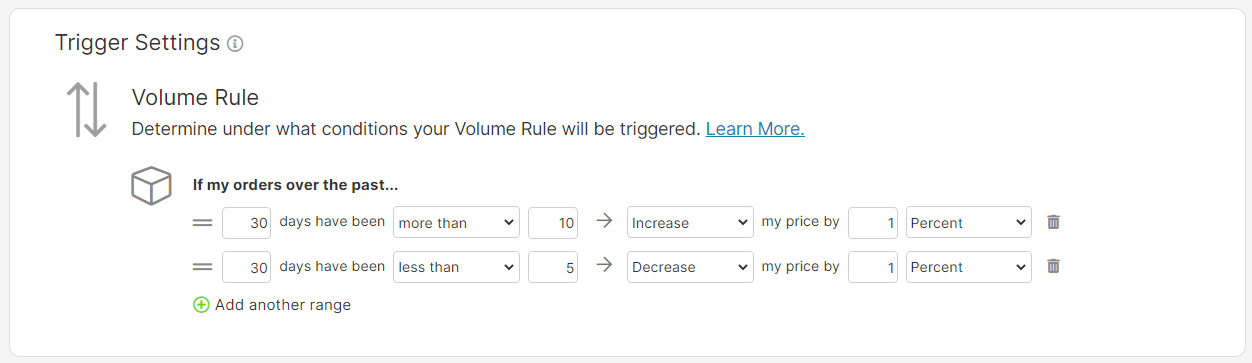Viewport: 1252px width, 363px height.
Task: Open the 'less than' comparison dropdown
Action: tap(457, 267)
